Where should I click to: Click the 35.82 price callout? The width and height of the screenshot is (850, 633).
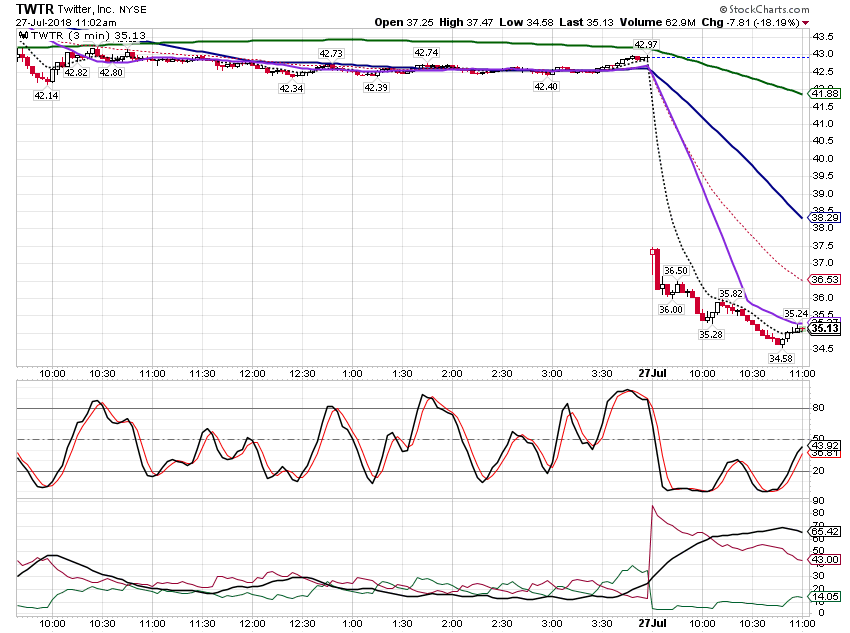coord(731,294)
